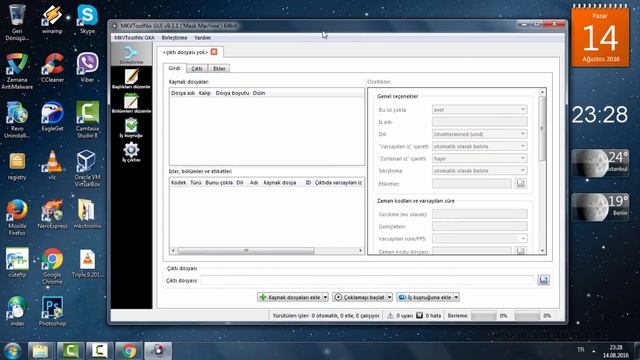Screen dimensions: 640x360
Task: Click the second progress bar in status bar
Action: pos(527,316)
